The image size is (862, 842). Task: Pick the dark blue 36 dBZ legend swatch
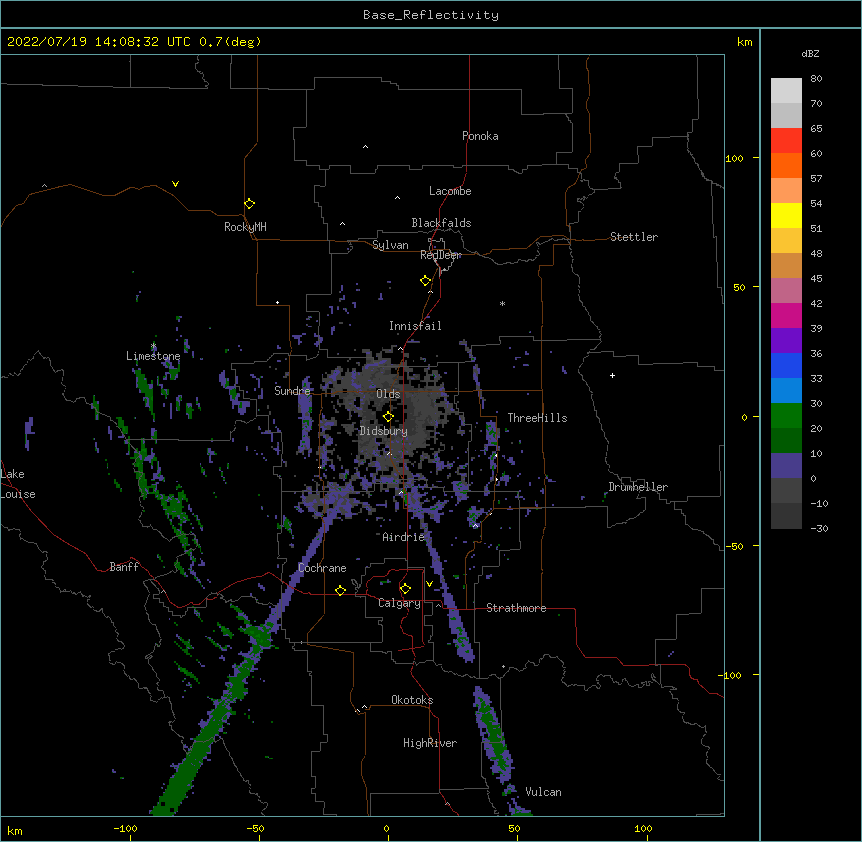point(786,365)
